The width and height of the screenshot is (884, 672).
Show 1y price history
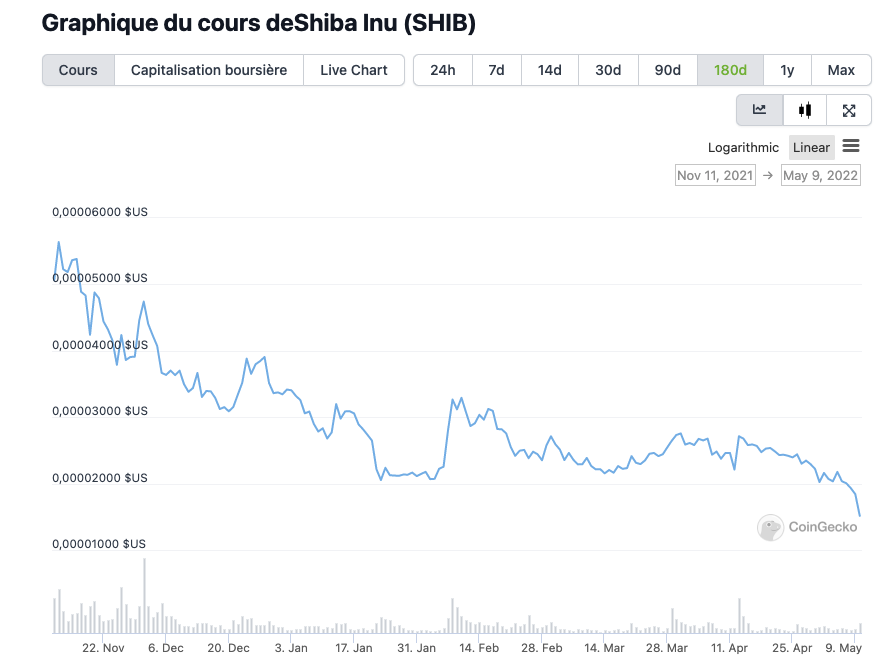pyautogui.click(x=787, y=70)
